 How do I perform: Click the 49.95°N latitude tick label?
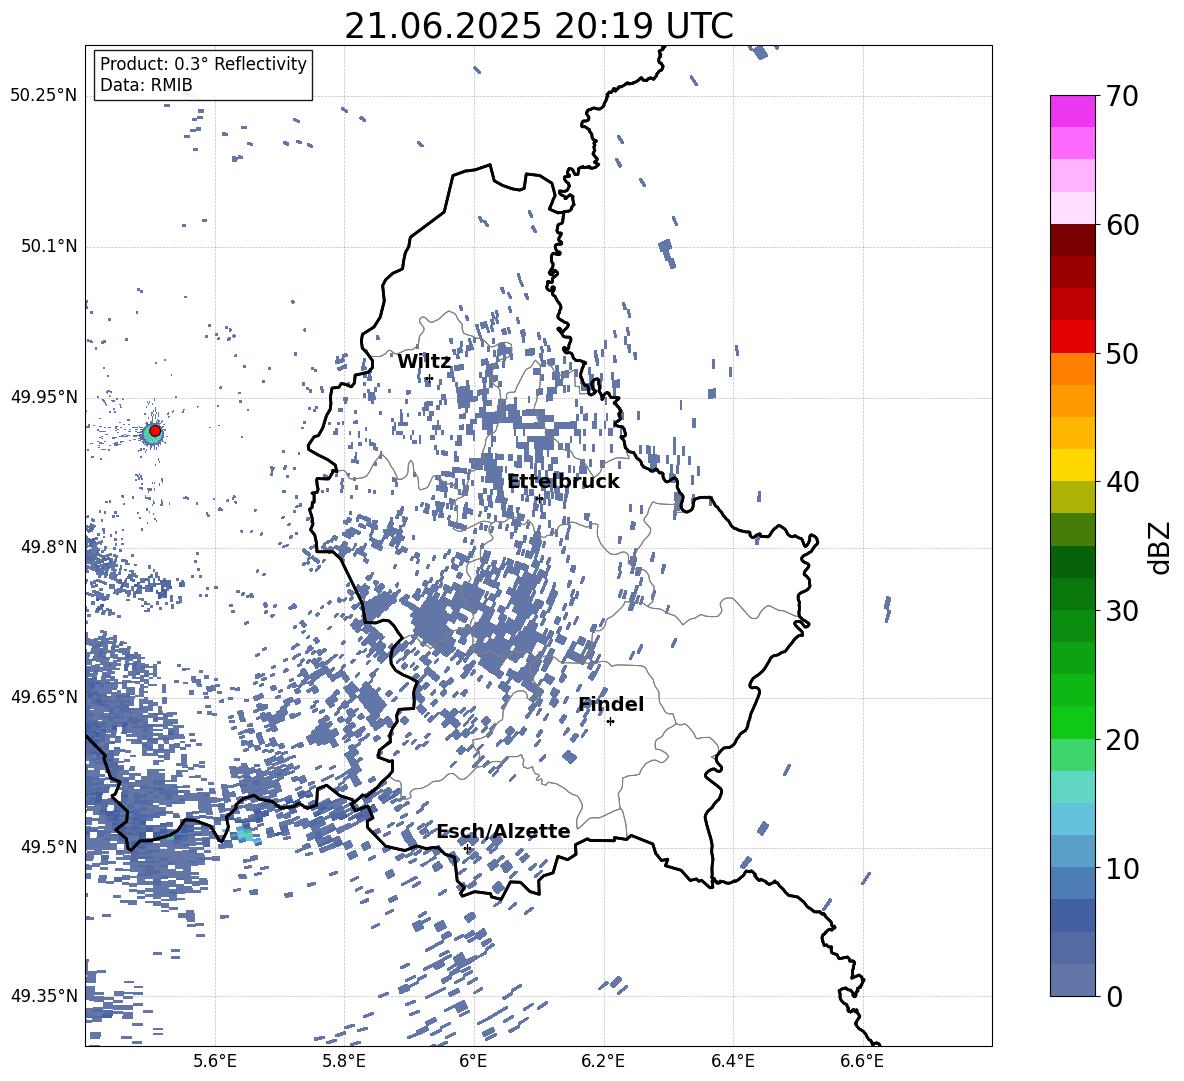[44, 397]
